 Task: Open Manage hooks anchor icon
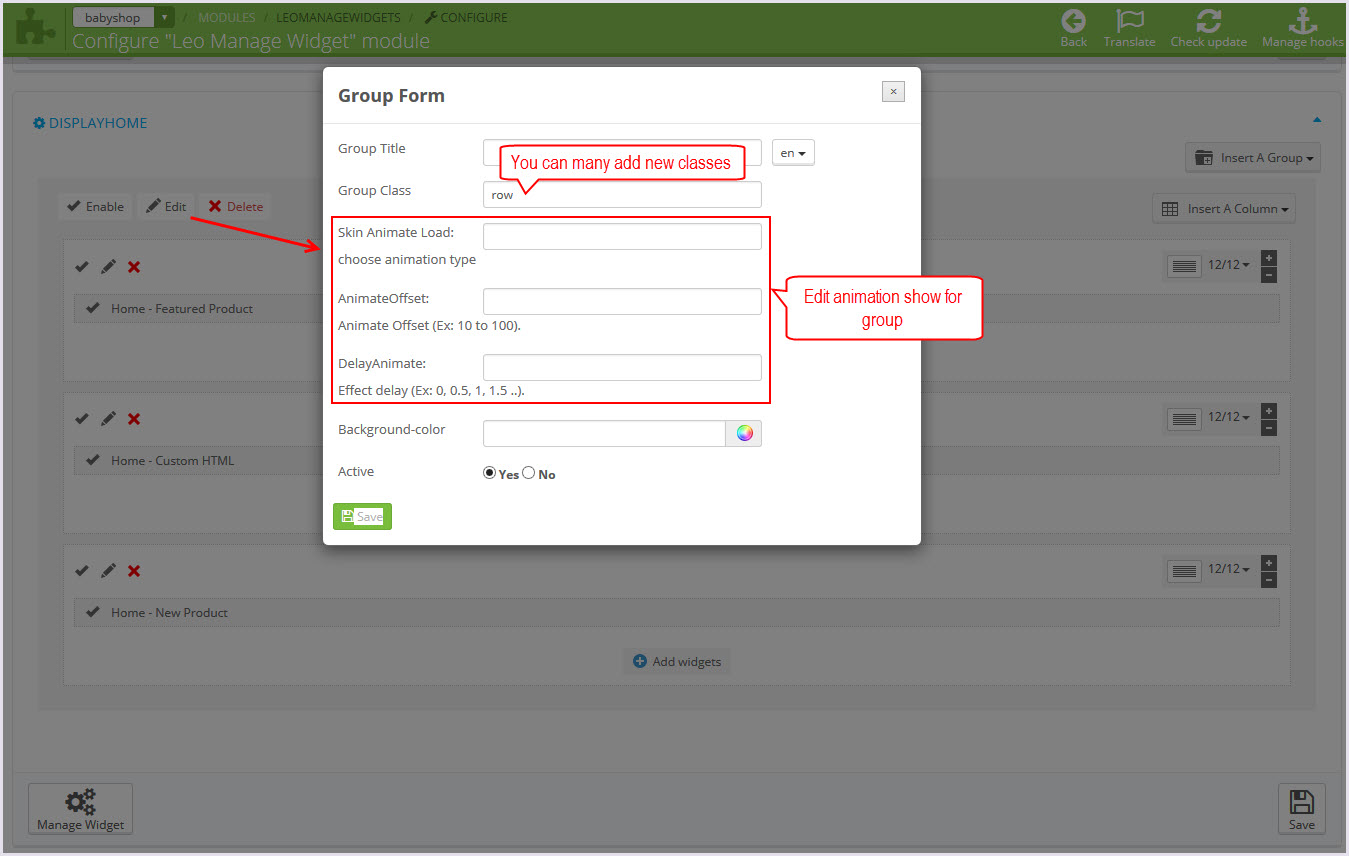(1302, 21)
